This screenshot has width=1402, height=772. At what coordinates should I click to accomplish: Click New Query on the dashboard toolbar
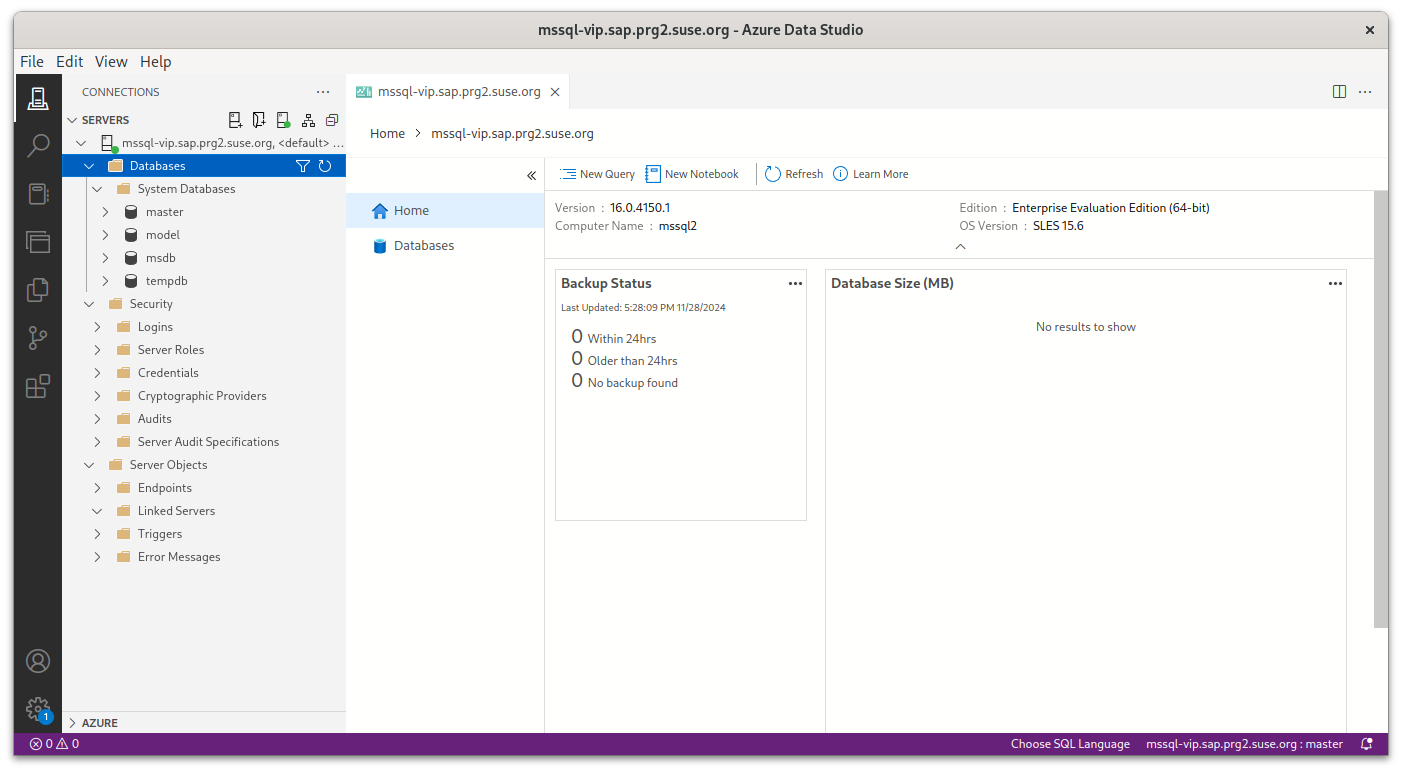(x=597, y=173)
